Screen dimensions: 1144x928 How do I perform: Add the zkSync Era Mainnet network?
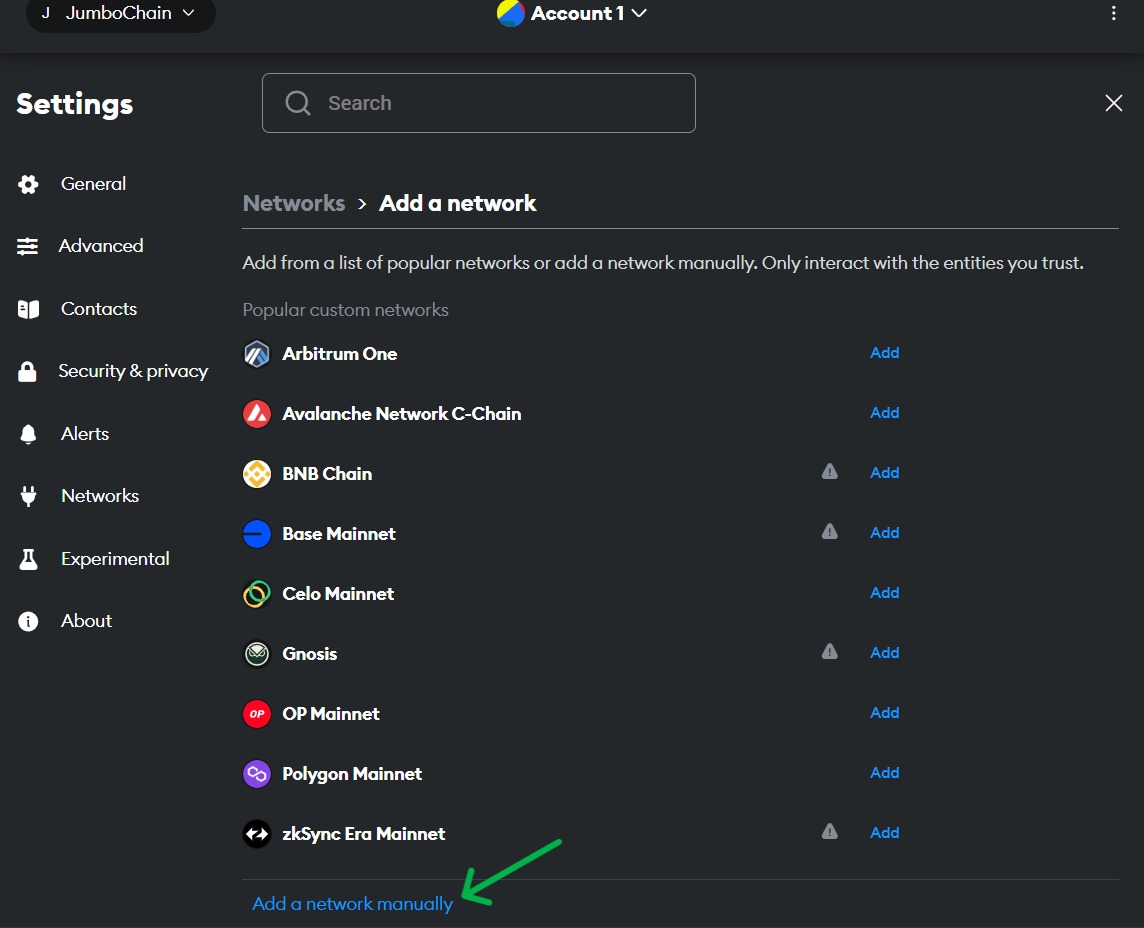(x=884, y=832)
